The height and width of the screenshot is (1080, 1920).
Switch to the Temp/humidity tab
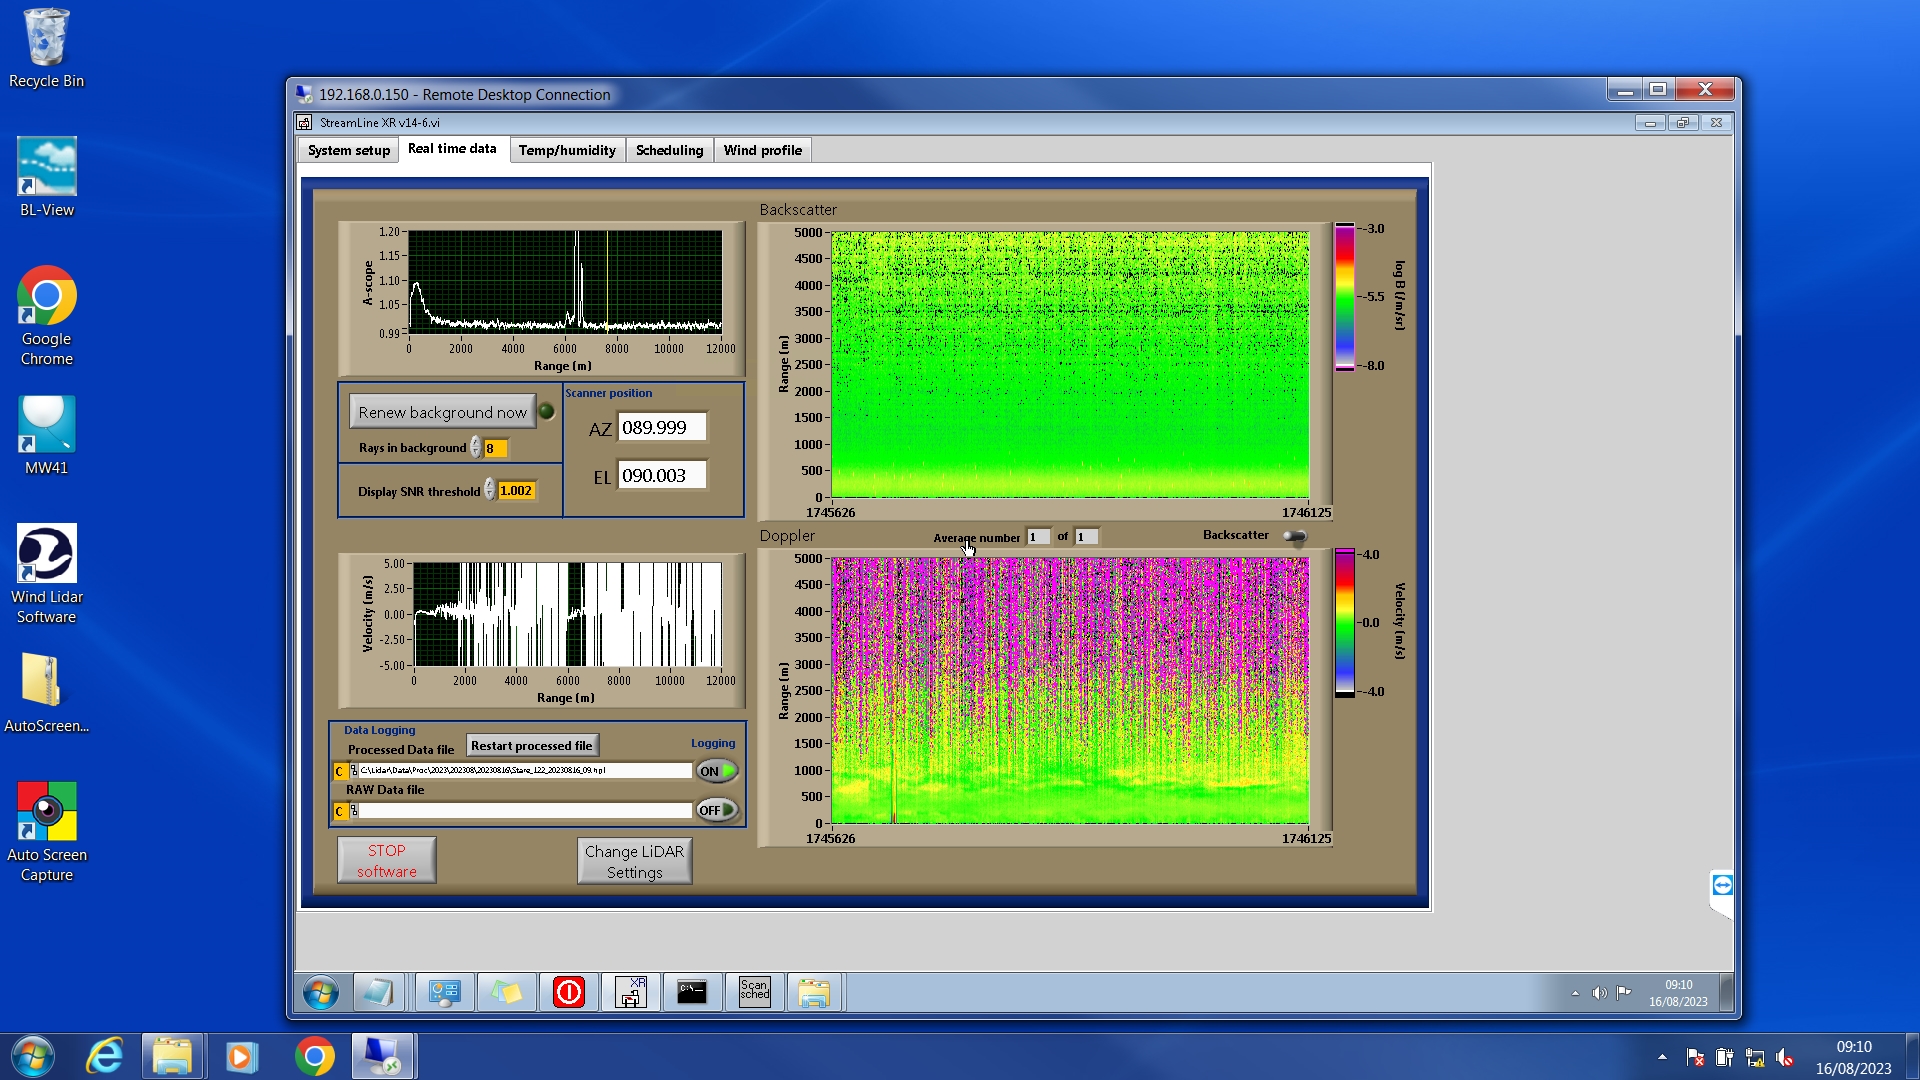point(566,150)
